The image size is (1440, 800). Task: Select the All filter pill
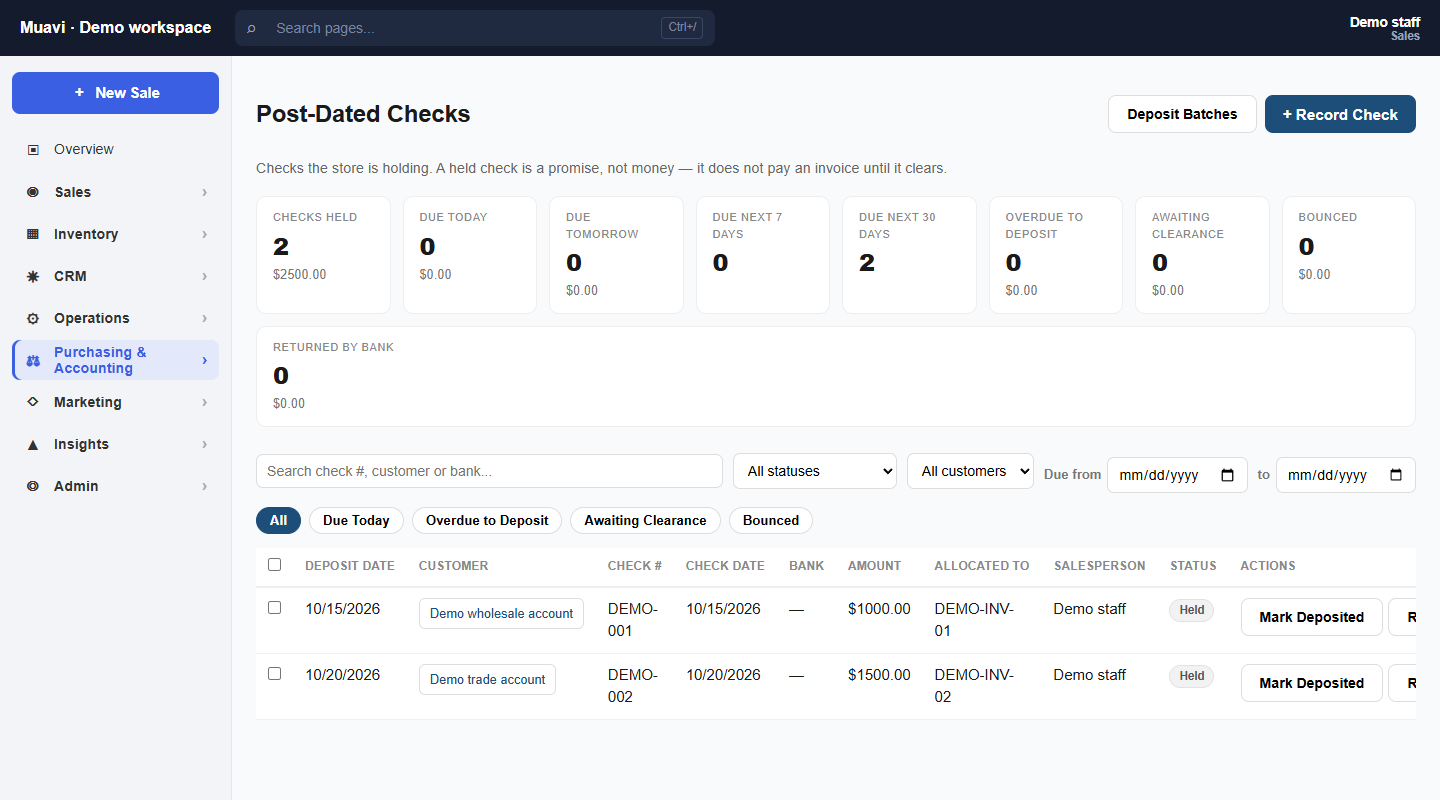[278, 520]
